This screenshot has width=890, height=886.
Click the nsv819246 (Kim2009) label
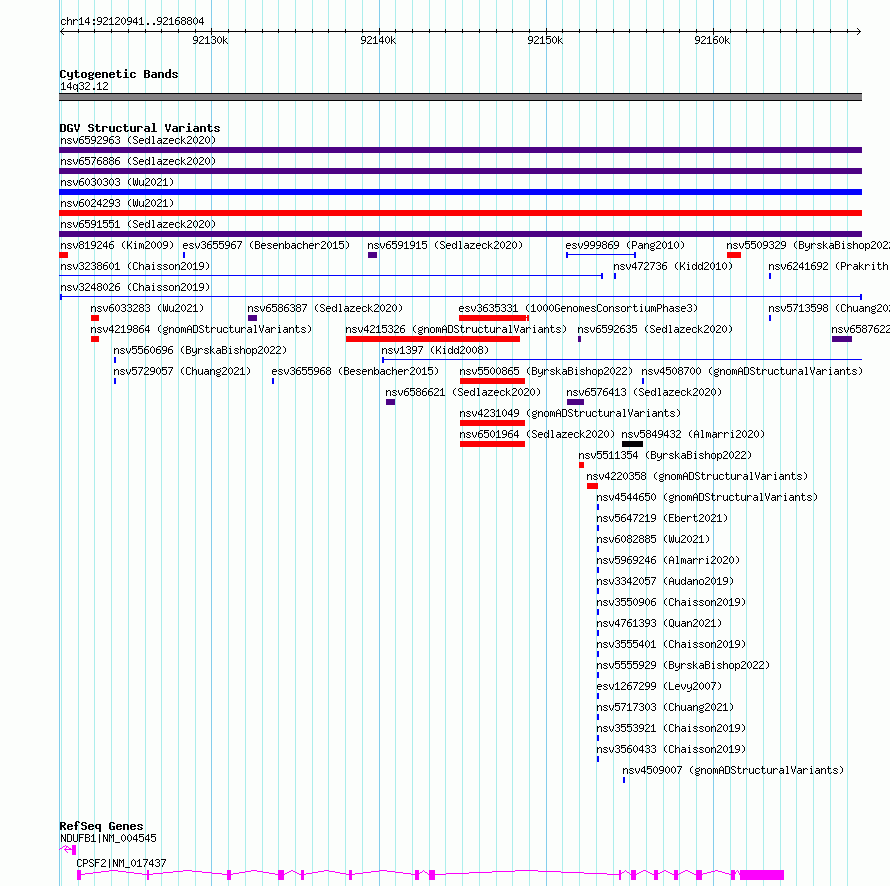117,245
